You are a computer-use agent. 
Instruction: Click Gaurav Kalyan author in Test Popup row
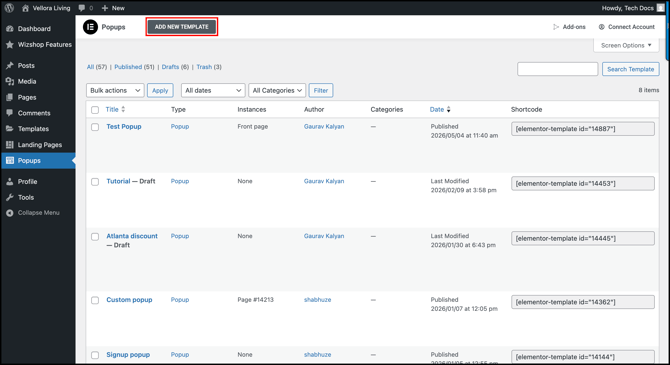(x=324, y=127)
